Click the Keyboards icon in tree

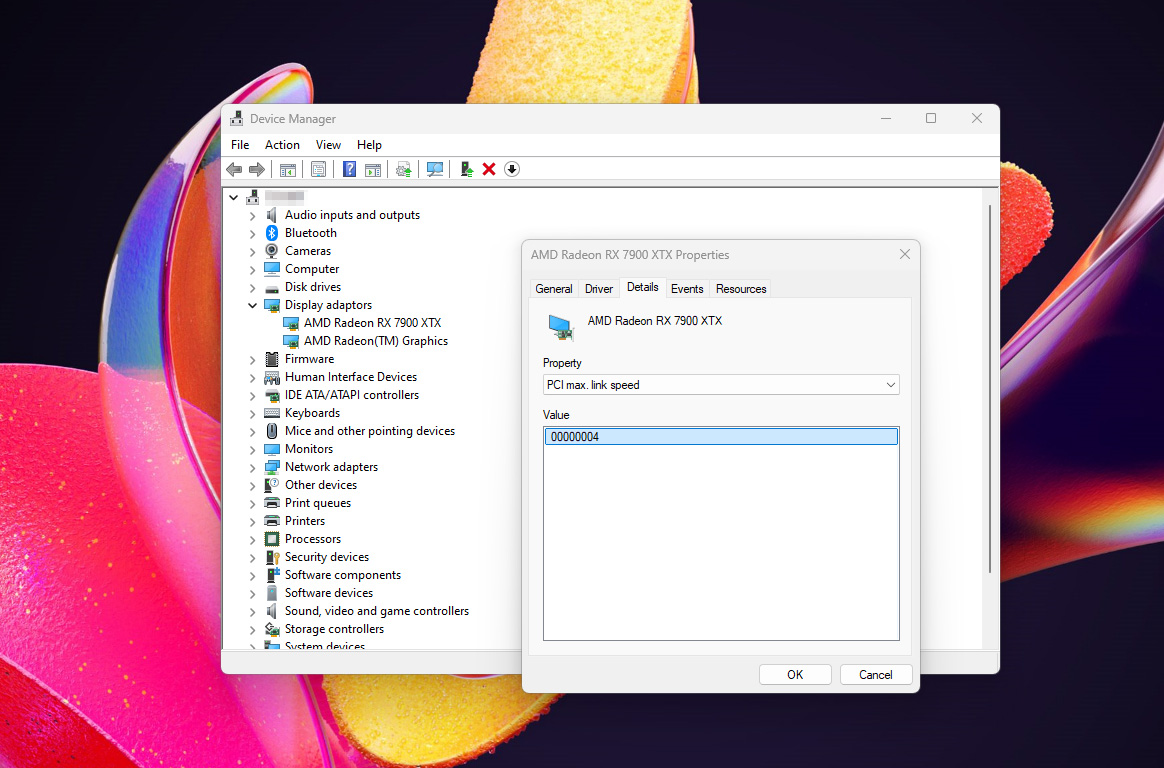click(272, 413)
